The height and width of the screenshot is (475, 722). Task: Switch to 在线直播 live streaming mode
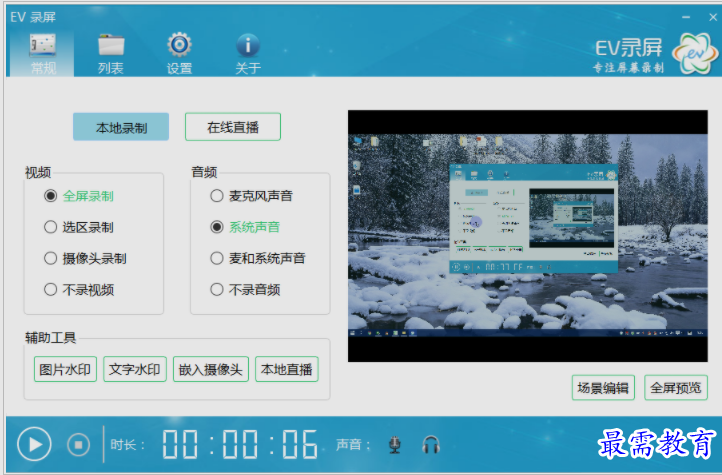pos(233,127)
